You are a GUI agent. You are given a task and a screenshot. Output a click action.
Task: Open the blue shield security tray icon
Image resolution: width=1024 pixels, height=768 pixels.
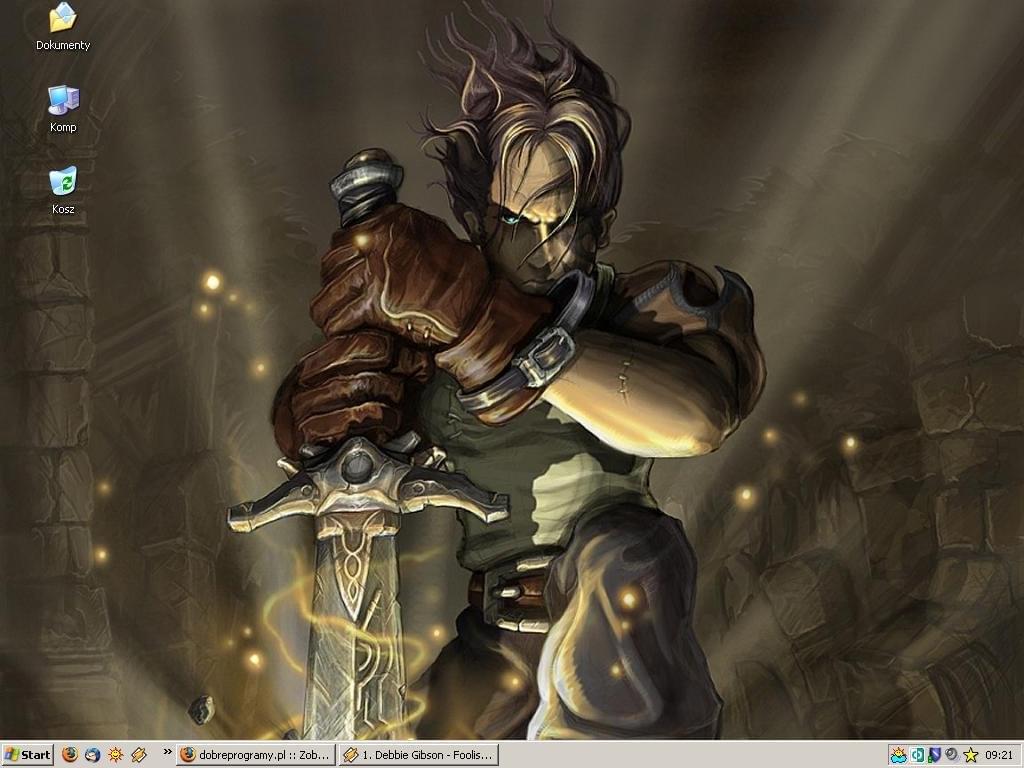coord(934,756)
